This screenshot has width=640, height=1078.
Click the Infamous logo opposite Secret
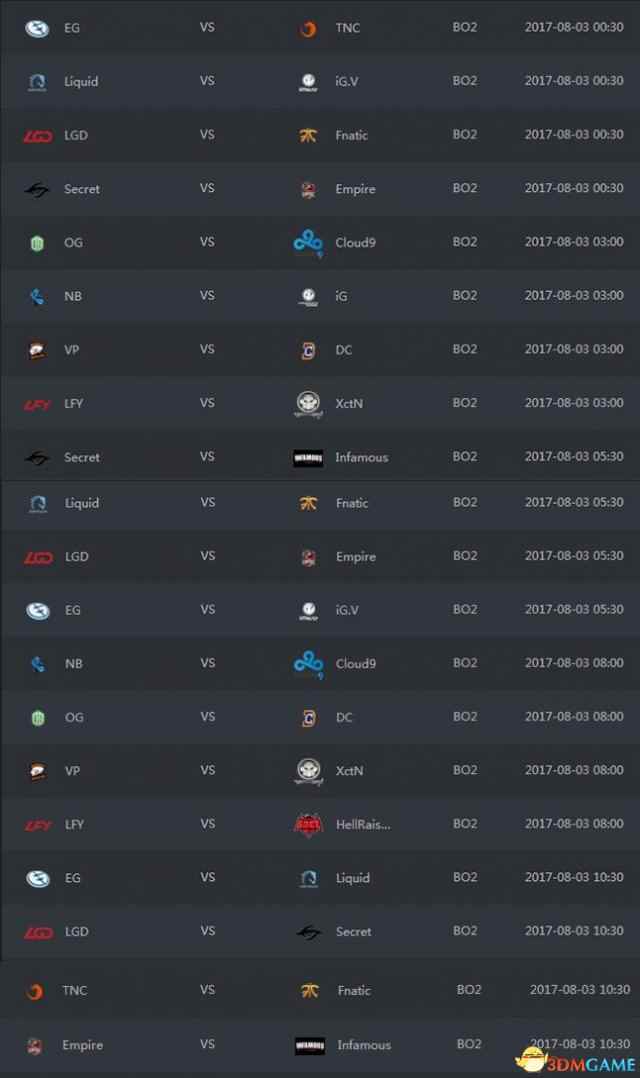(308, 458)
